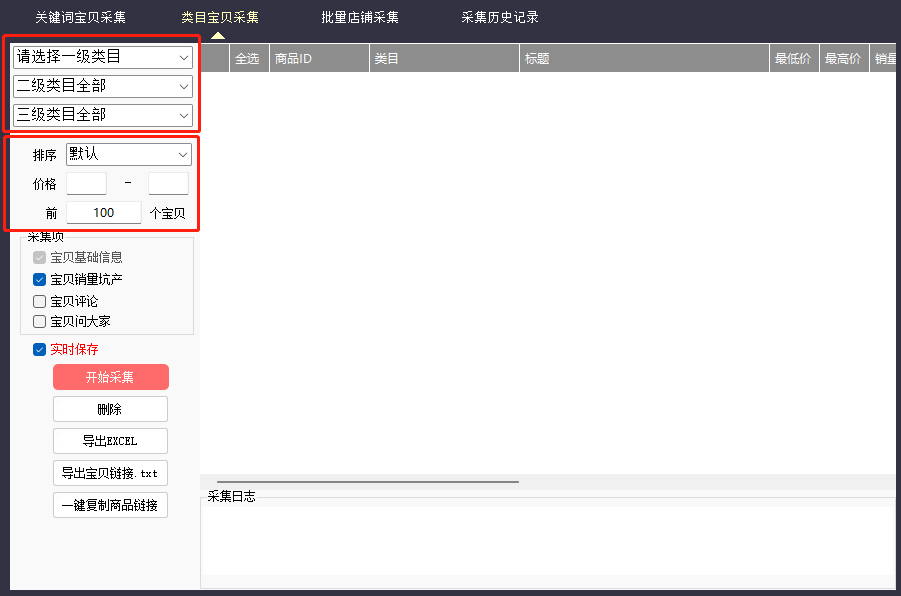Click the 标题 column header
The image size is (901, 596).
click(644, 58)
